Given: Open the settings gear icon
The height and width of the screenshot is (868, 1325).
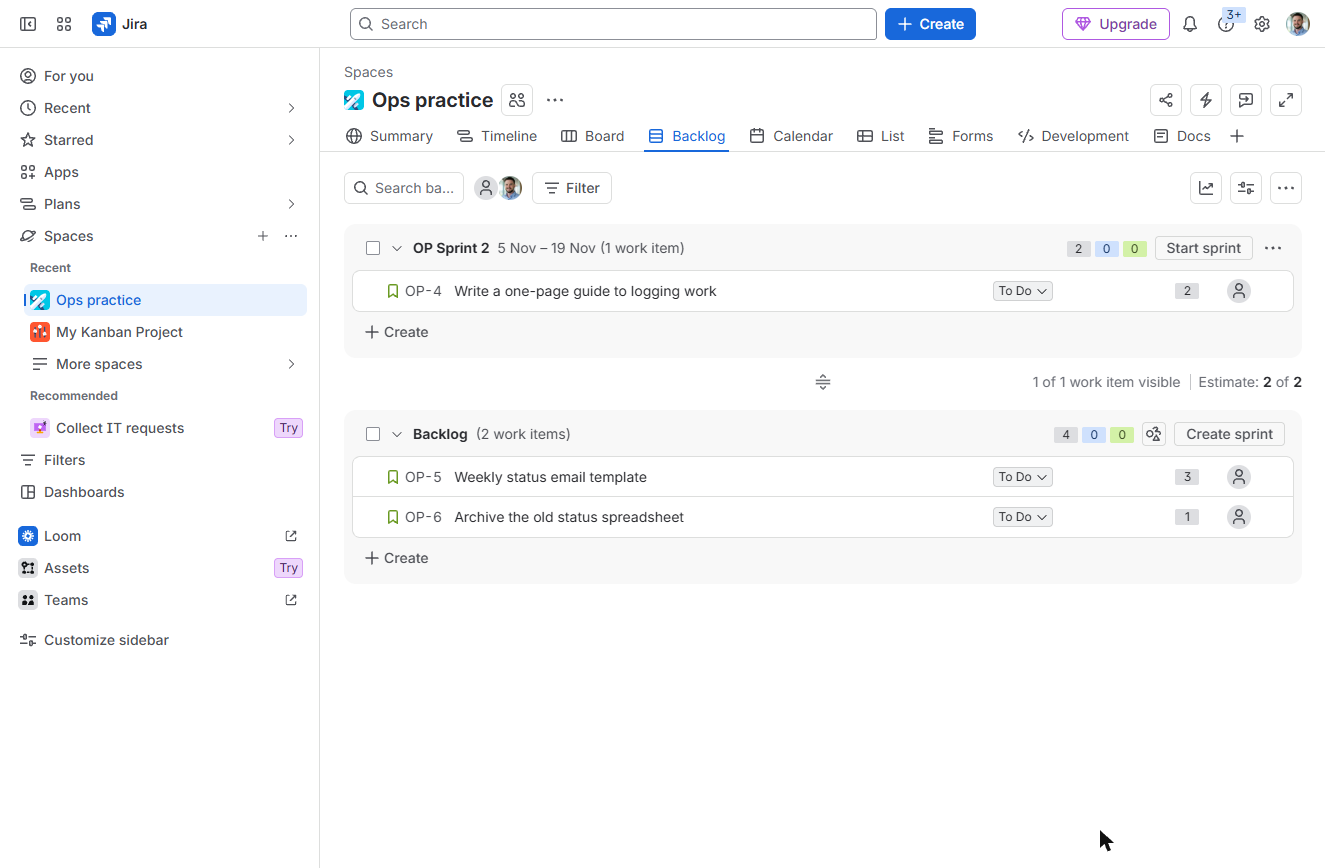Looking at the screenshot, I should (1262, 24).
